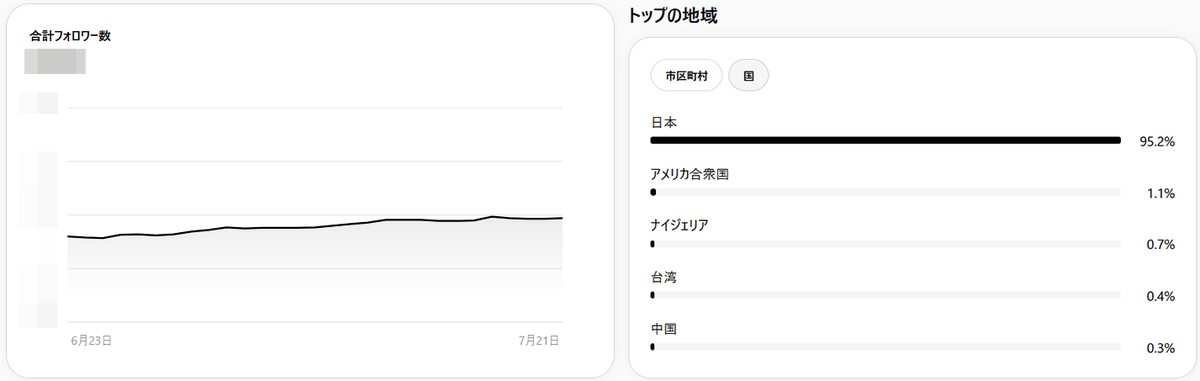This screenshot has width=1200, height=381.
Task: Click the 6月23日 date label on chart
Action: point(91,341)
